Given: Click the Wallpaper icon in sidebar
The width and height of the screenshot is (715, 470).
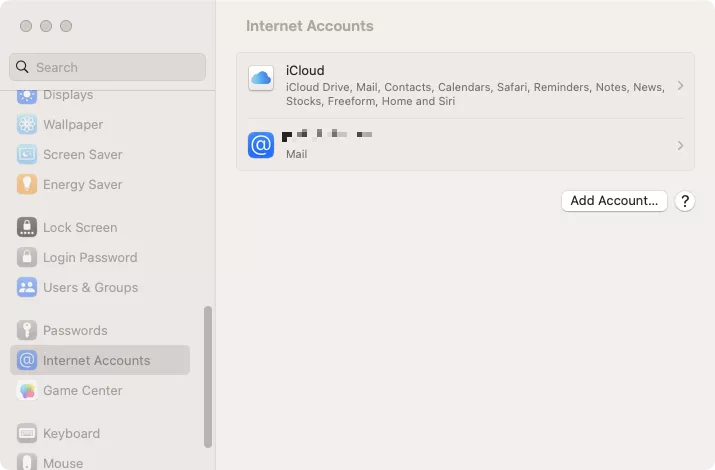Looking at the screenshot, I should point(27,125).
